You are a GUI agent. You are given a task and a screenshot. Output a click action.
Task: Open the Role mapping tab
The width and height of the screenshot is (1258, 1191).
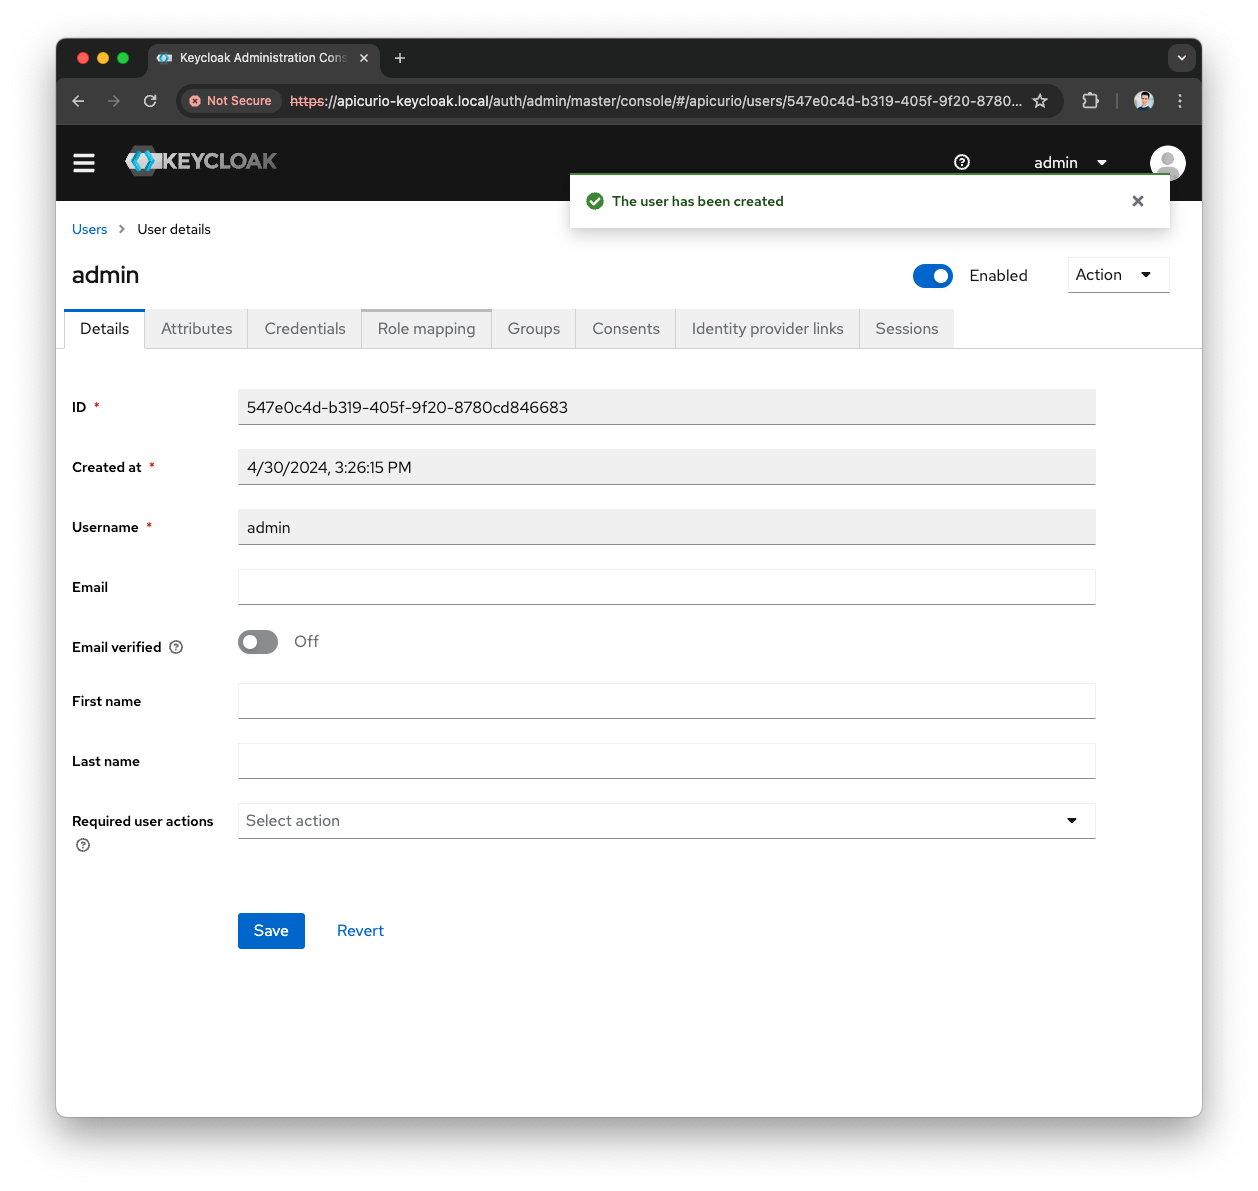pos(426,329)
